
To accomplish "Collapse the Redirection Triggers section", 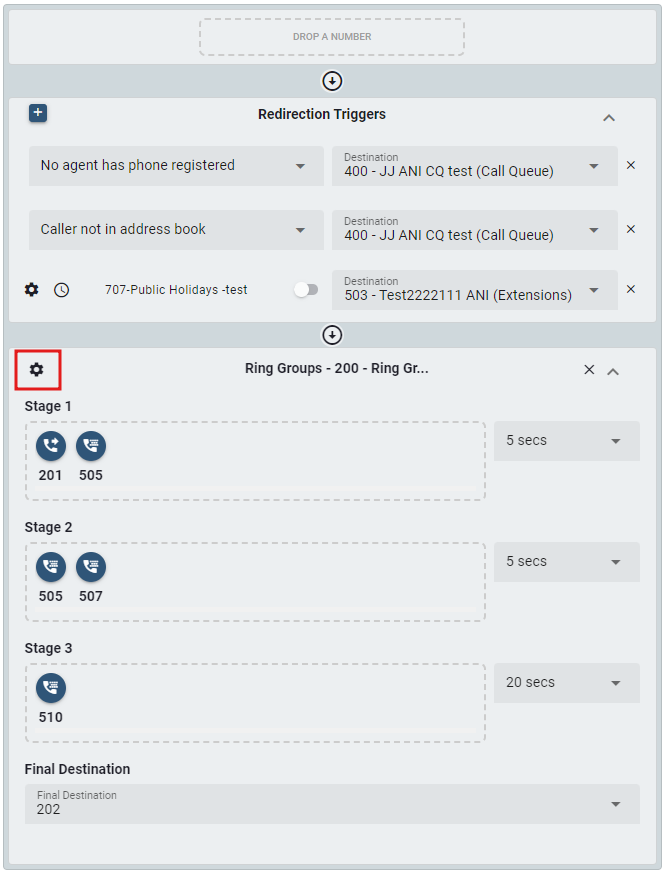I will (609, 117).
